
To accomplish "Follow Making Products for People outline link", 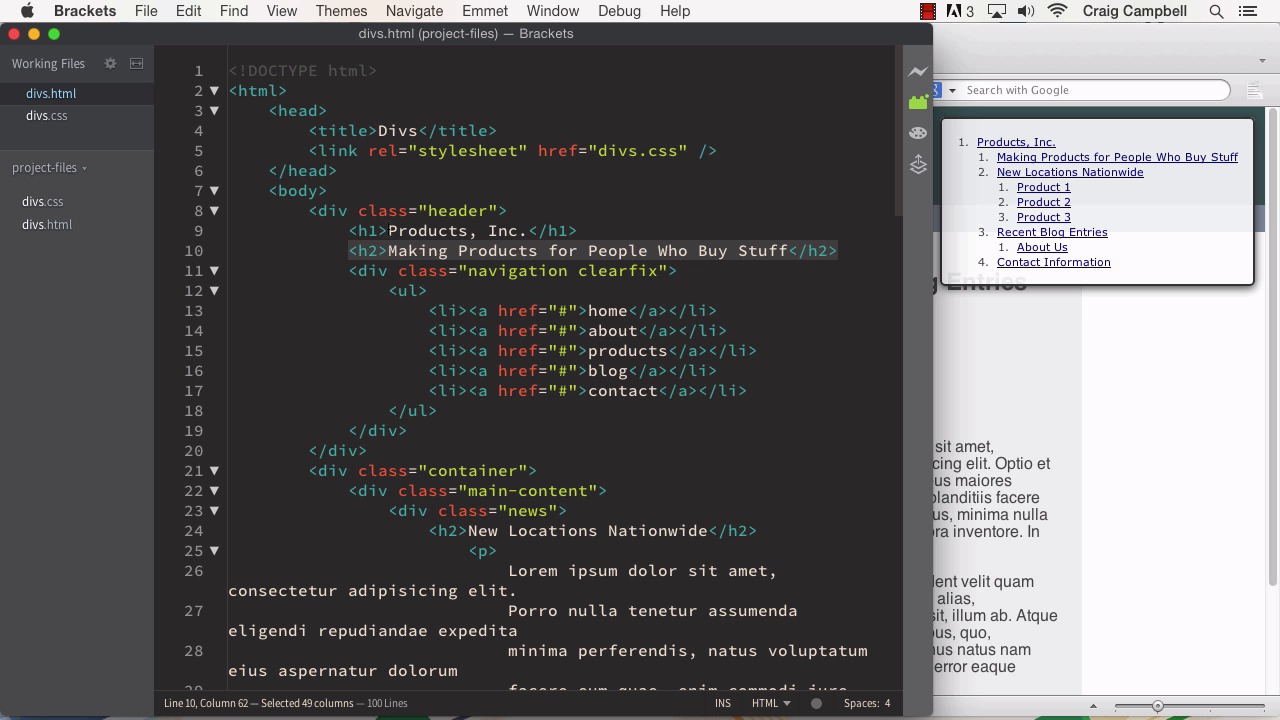I will click(1117, 157).
